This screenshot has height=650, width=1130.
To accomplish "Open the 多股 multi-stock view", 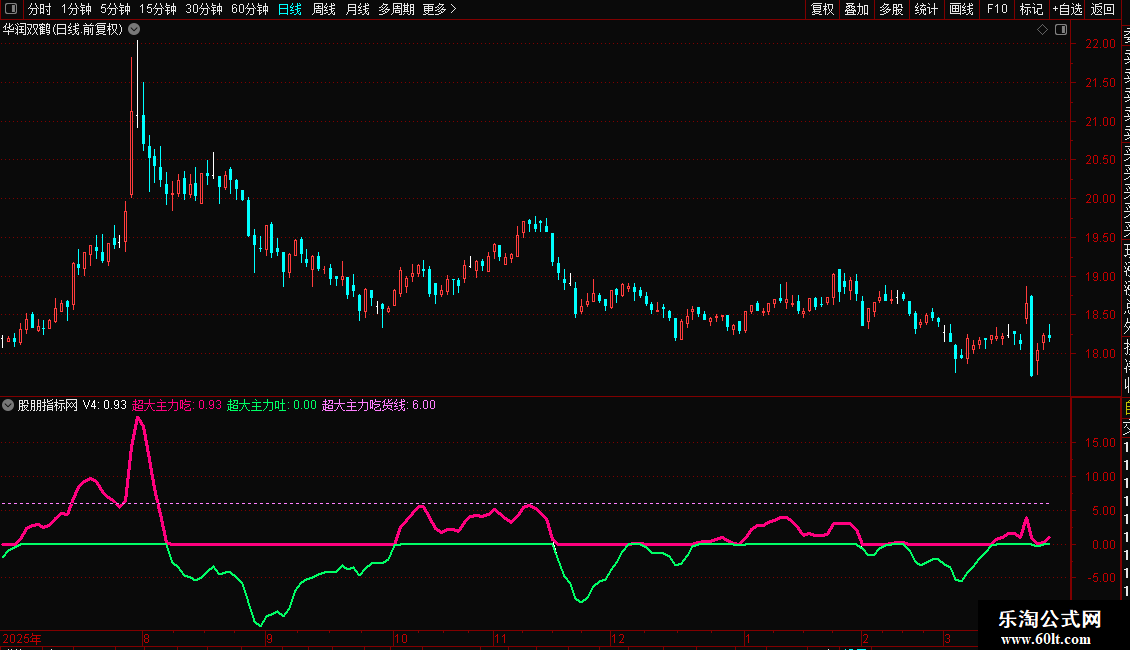I will click(891, 9).
